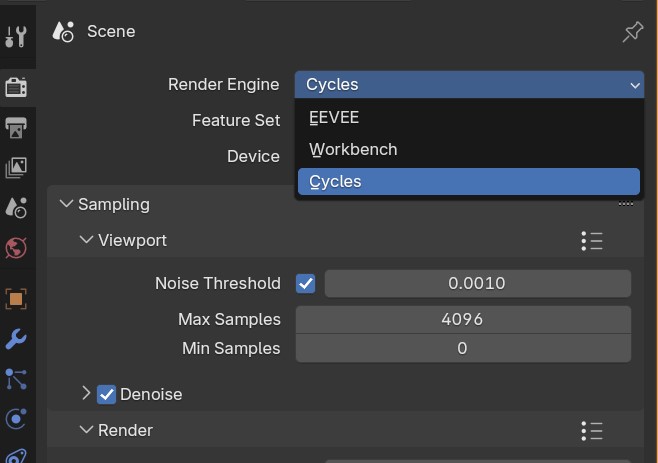Toggle the Denoise checkbox
Screen dimensions: 658x463
[x=106, y=395]
